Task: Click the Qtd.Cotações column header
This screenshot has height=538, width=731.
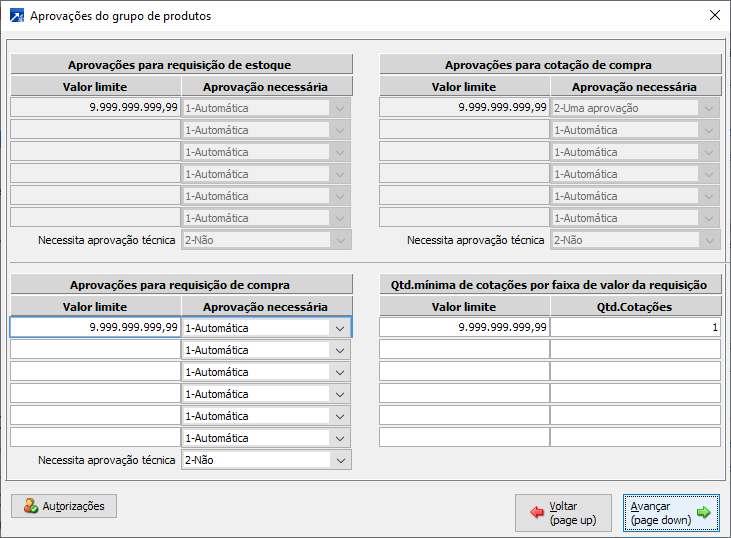Action: pyautogui.click(x=635, y=307)
